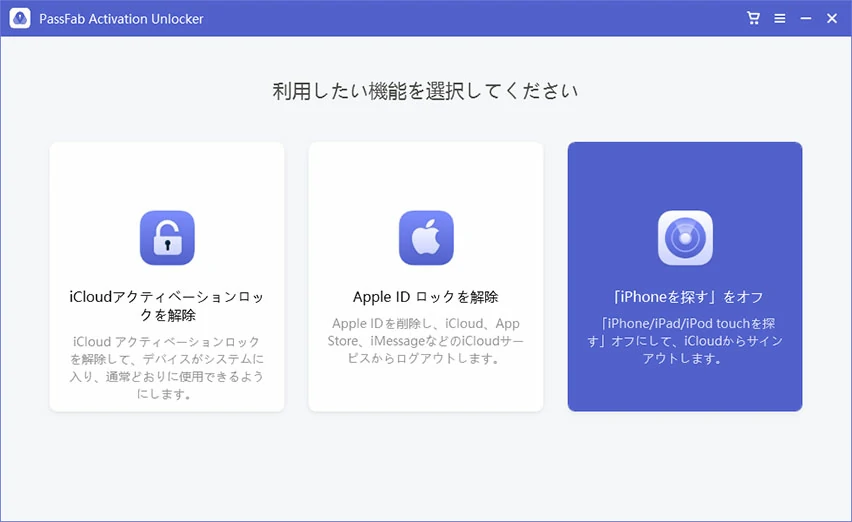Screen dimensions: 852x522
Task: Select iCloudアクティベーションロックを解除 title
Action: [x=167, y=306]
